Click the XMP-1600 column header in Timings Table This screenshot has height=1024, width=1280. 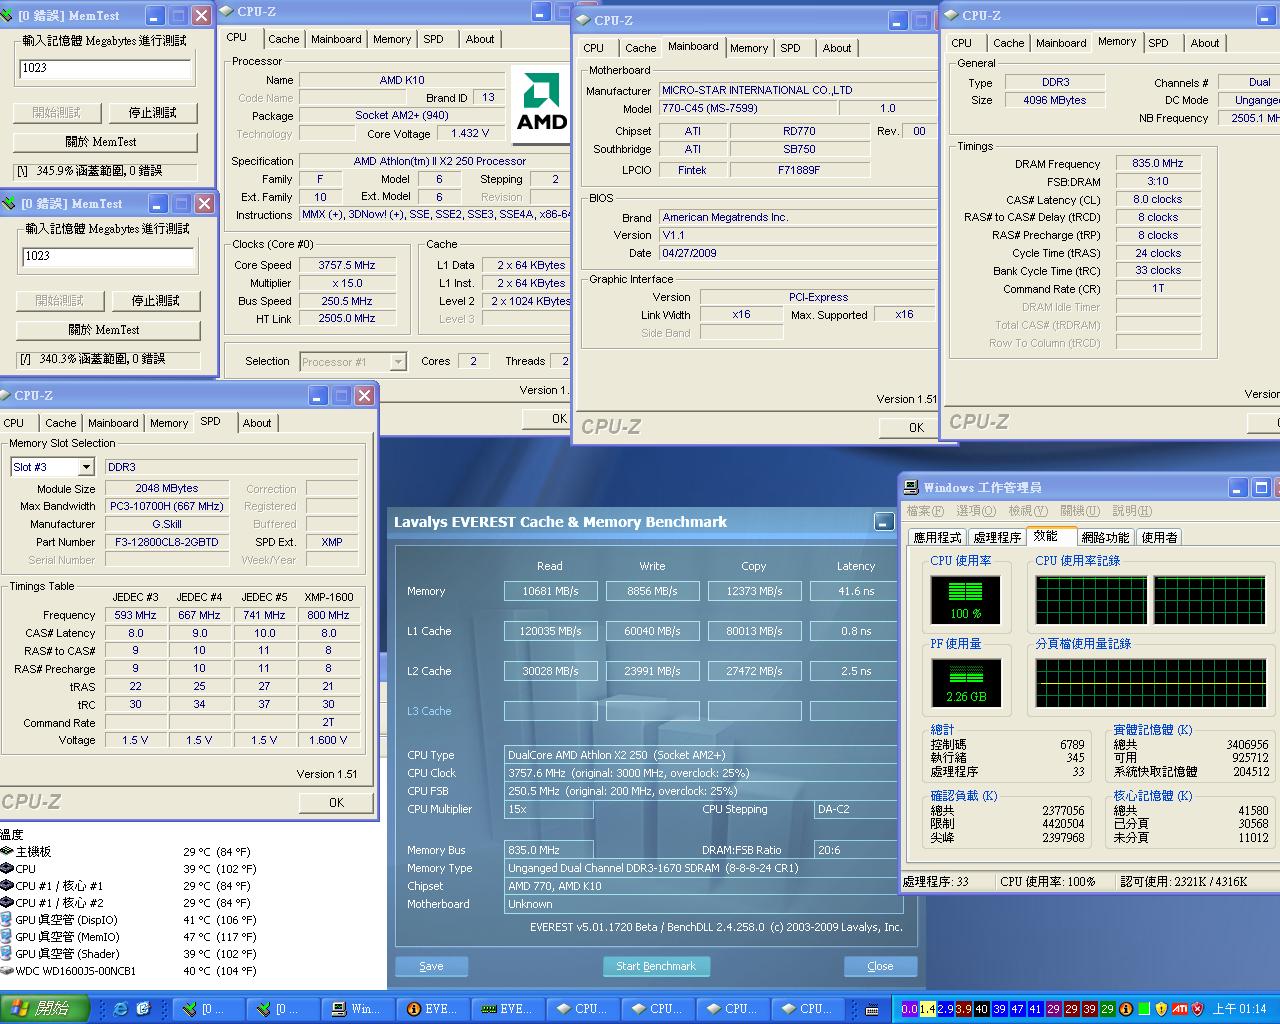[x=328, y=597]
